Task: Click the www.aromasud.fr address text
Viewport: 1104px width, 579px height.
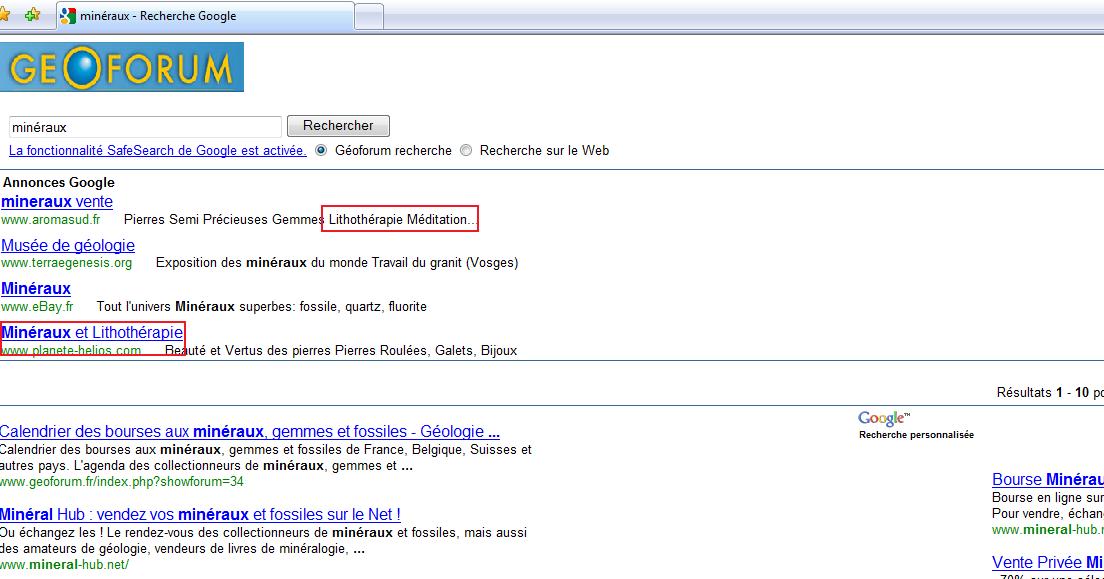Action: click(51, 220)
